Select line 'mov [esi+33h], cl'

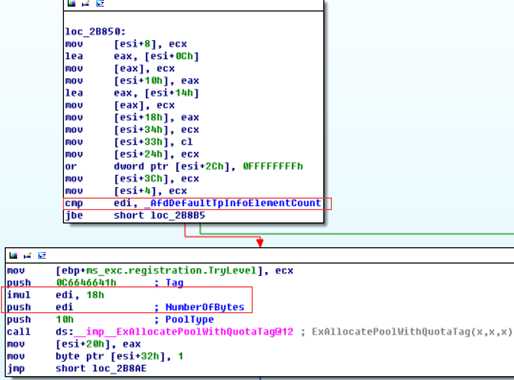point(129,142)
